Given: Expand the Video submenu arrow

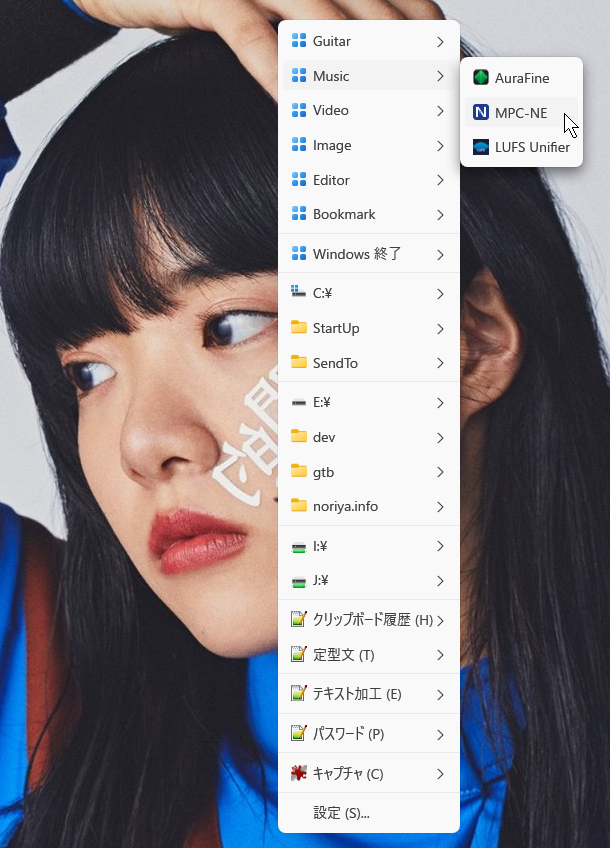Looking at the screenshot, I should pyautogui.click(x=440, y=111).
